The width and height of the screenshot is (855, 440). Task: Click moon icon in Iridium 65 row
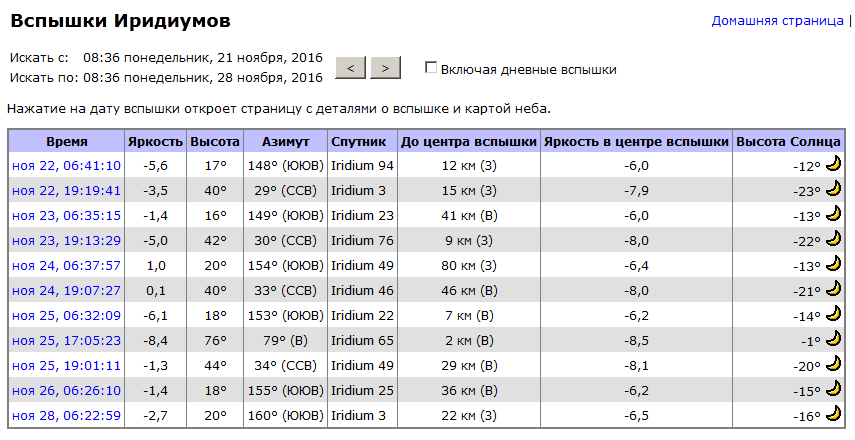coord(833,338)
